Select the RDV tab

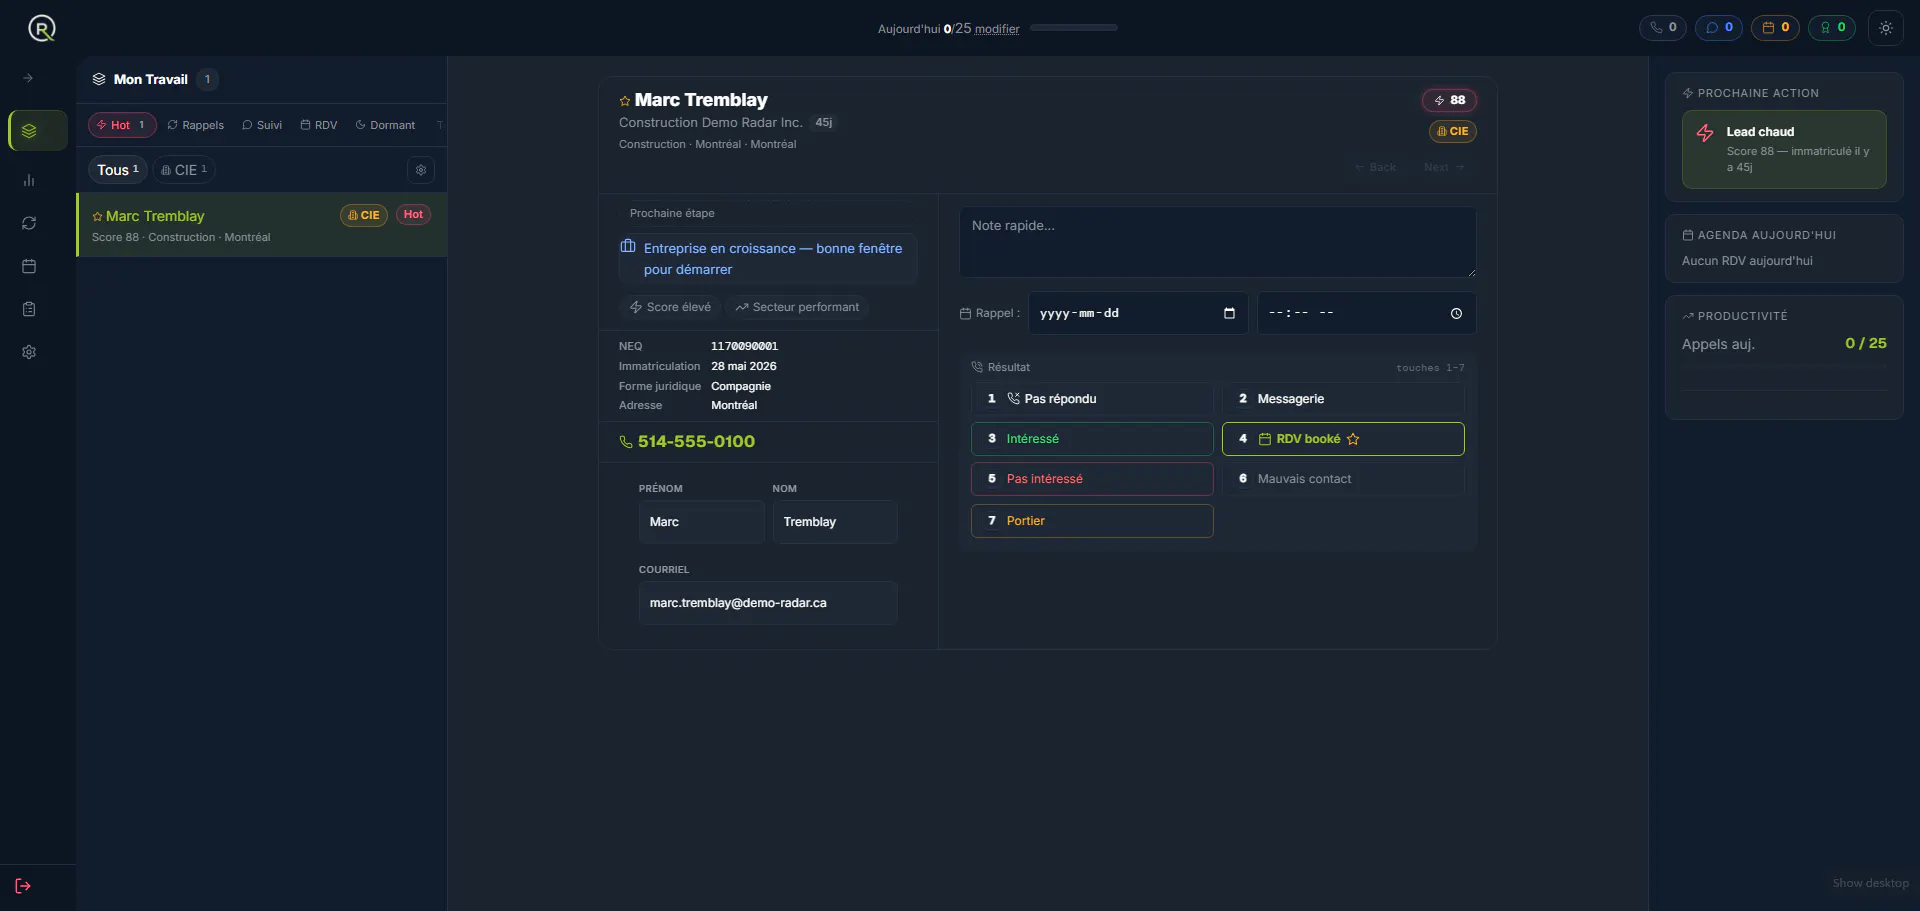pyautogui.click(x=319, y=125)
